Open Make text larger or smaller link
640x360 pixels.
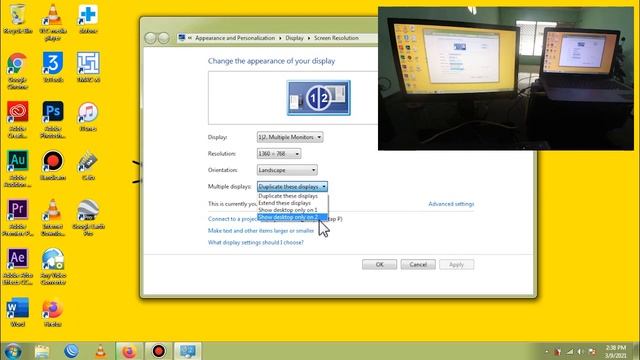(x=261, y=231)
